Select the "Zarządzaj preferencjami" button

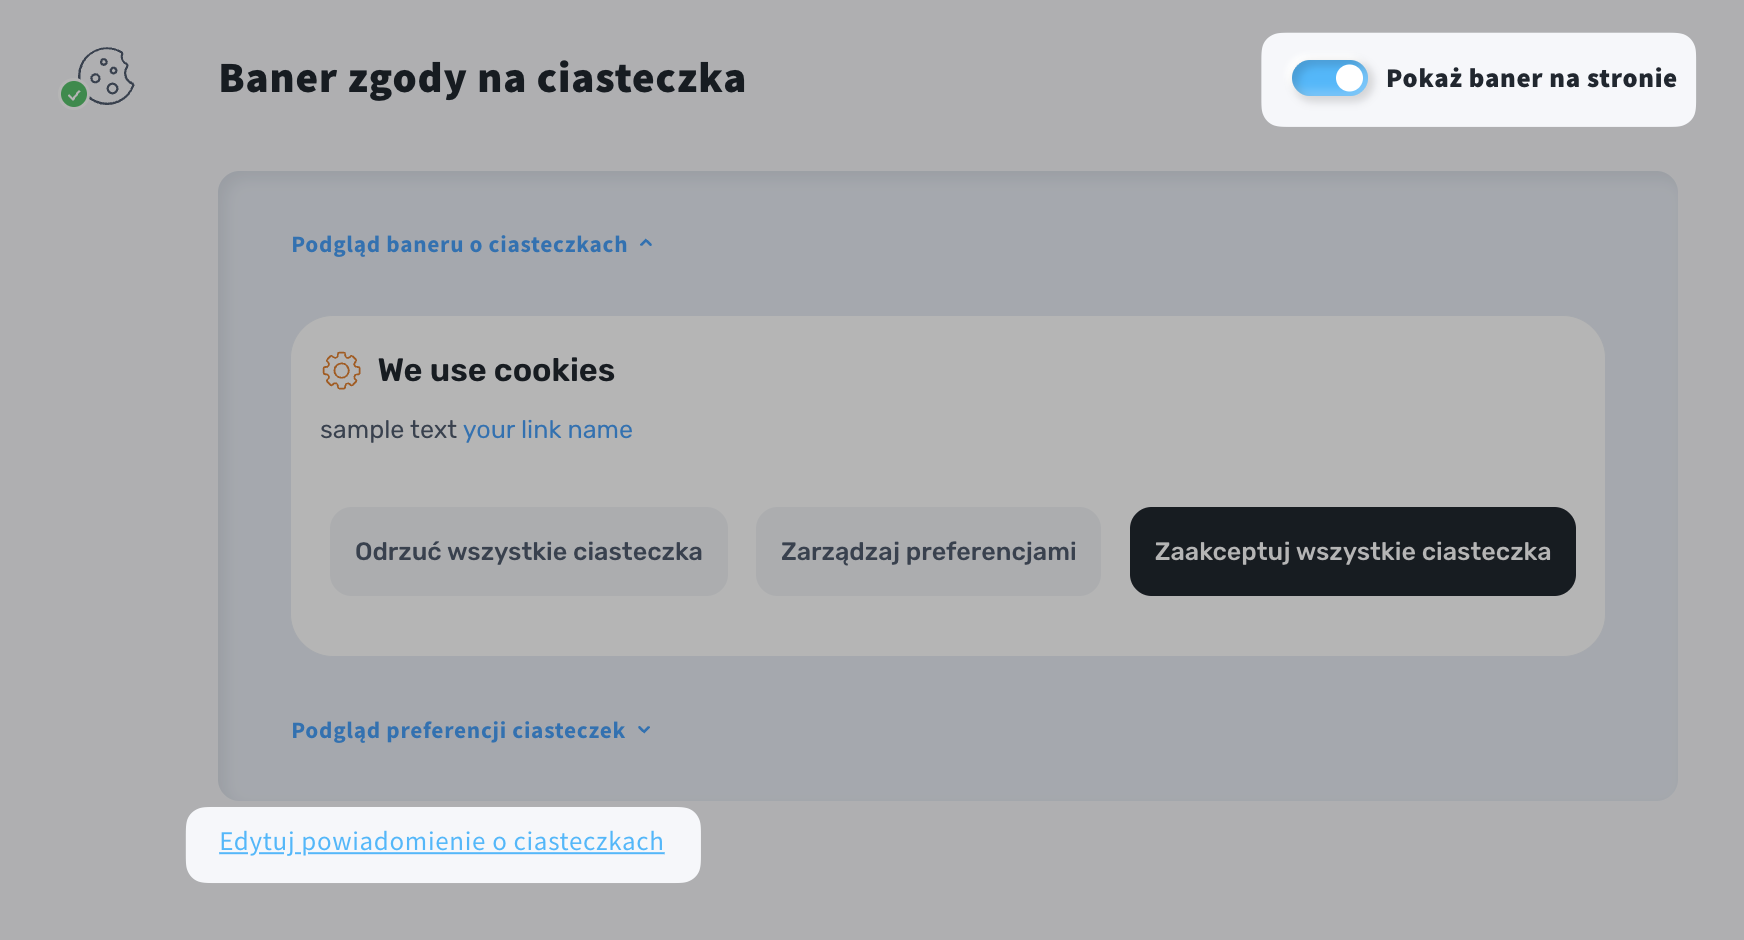pos(928,551)
